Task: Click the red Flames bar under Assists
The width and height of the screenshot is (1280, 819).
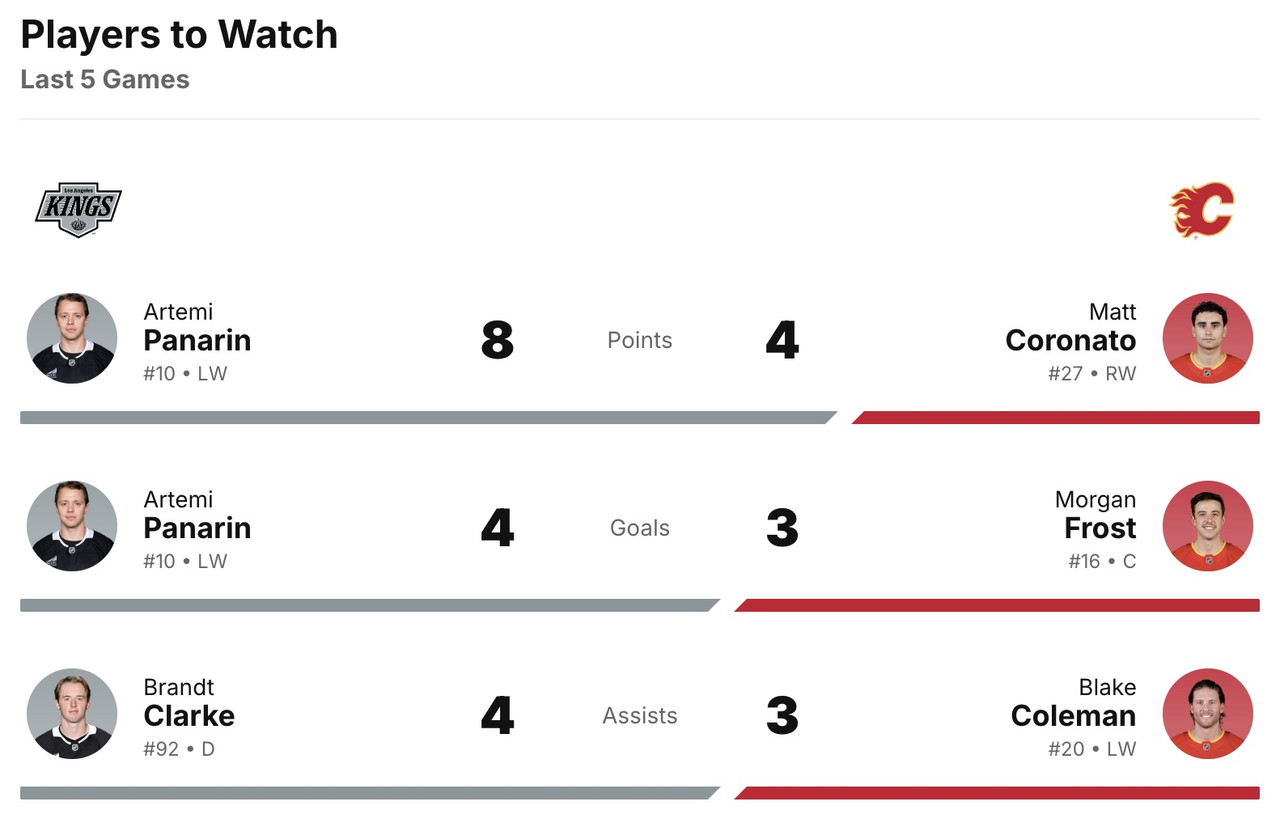Action: pos(997,793)
